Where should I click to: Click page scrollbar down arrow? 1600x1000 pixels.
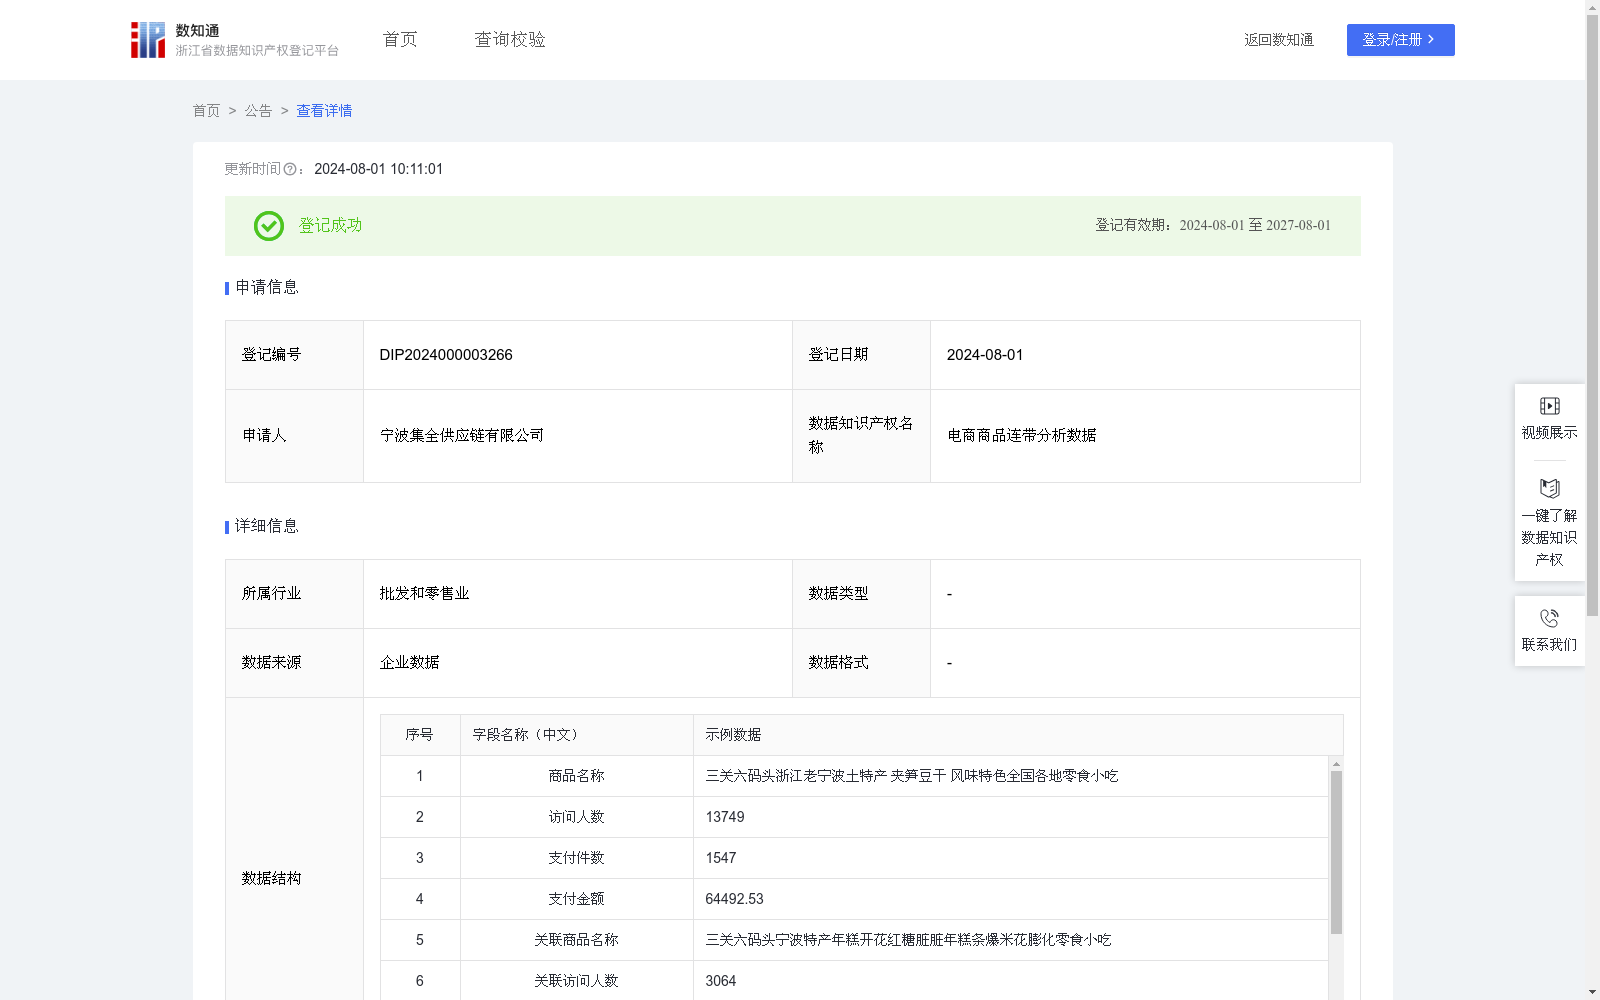(1592, 992)
